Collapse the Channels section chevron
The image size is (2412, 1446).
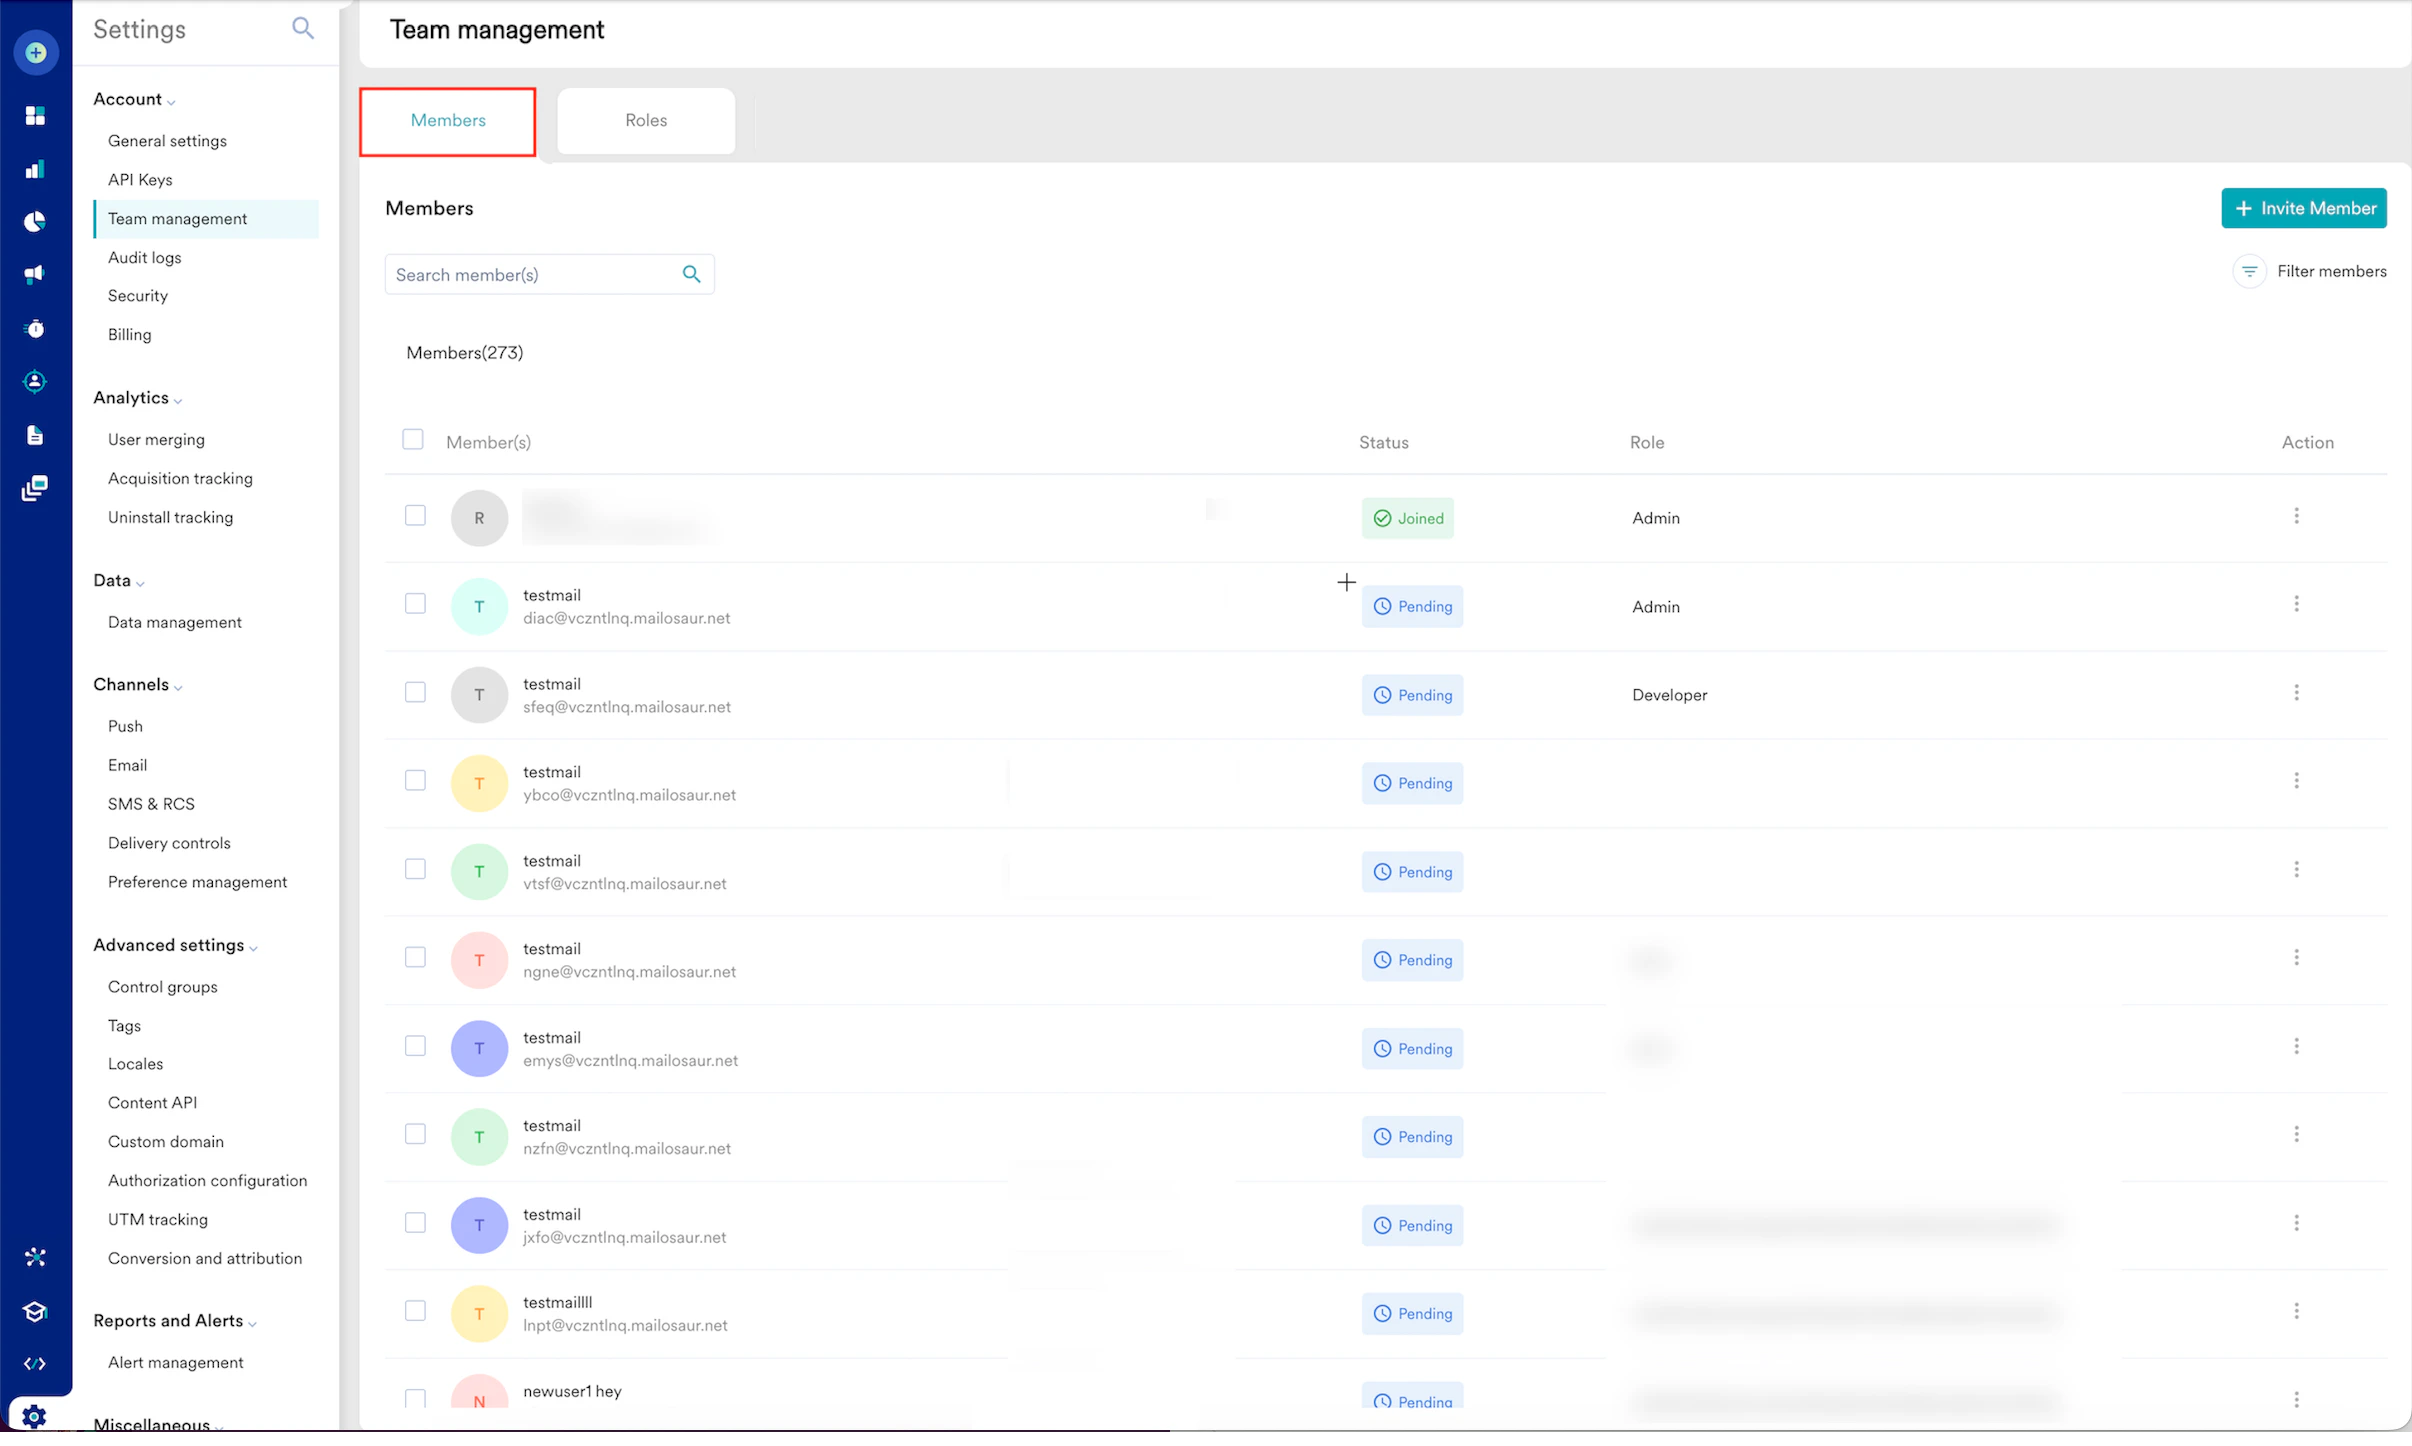pos(178,687)
